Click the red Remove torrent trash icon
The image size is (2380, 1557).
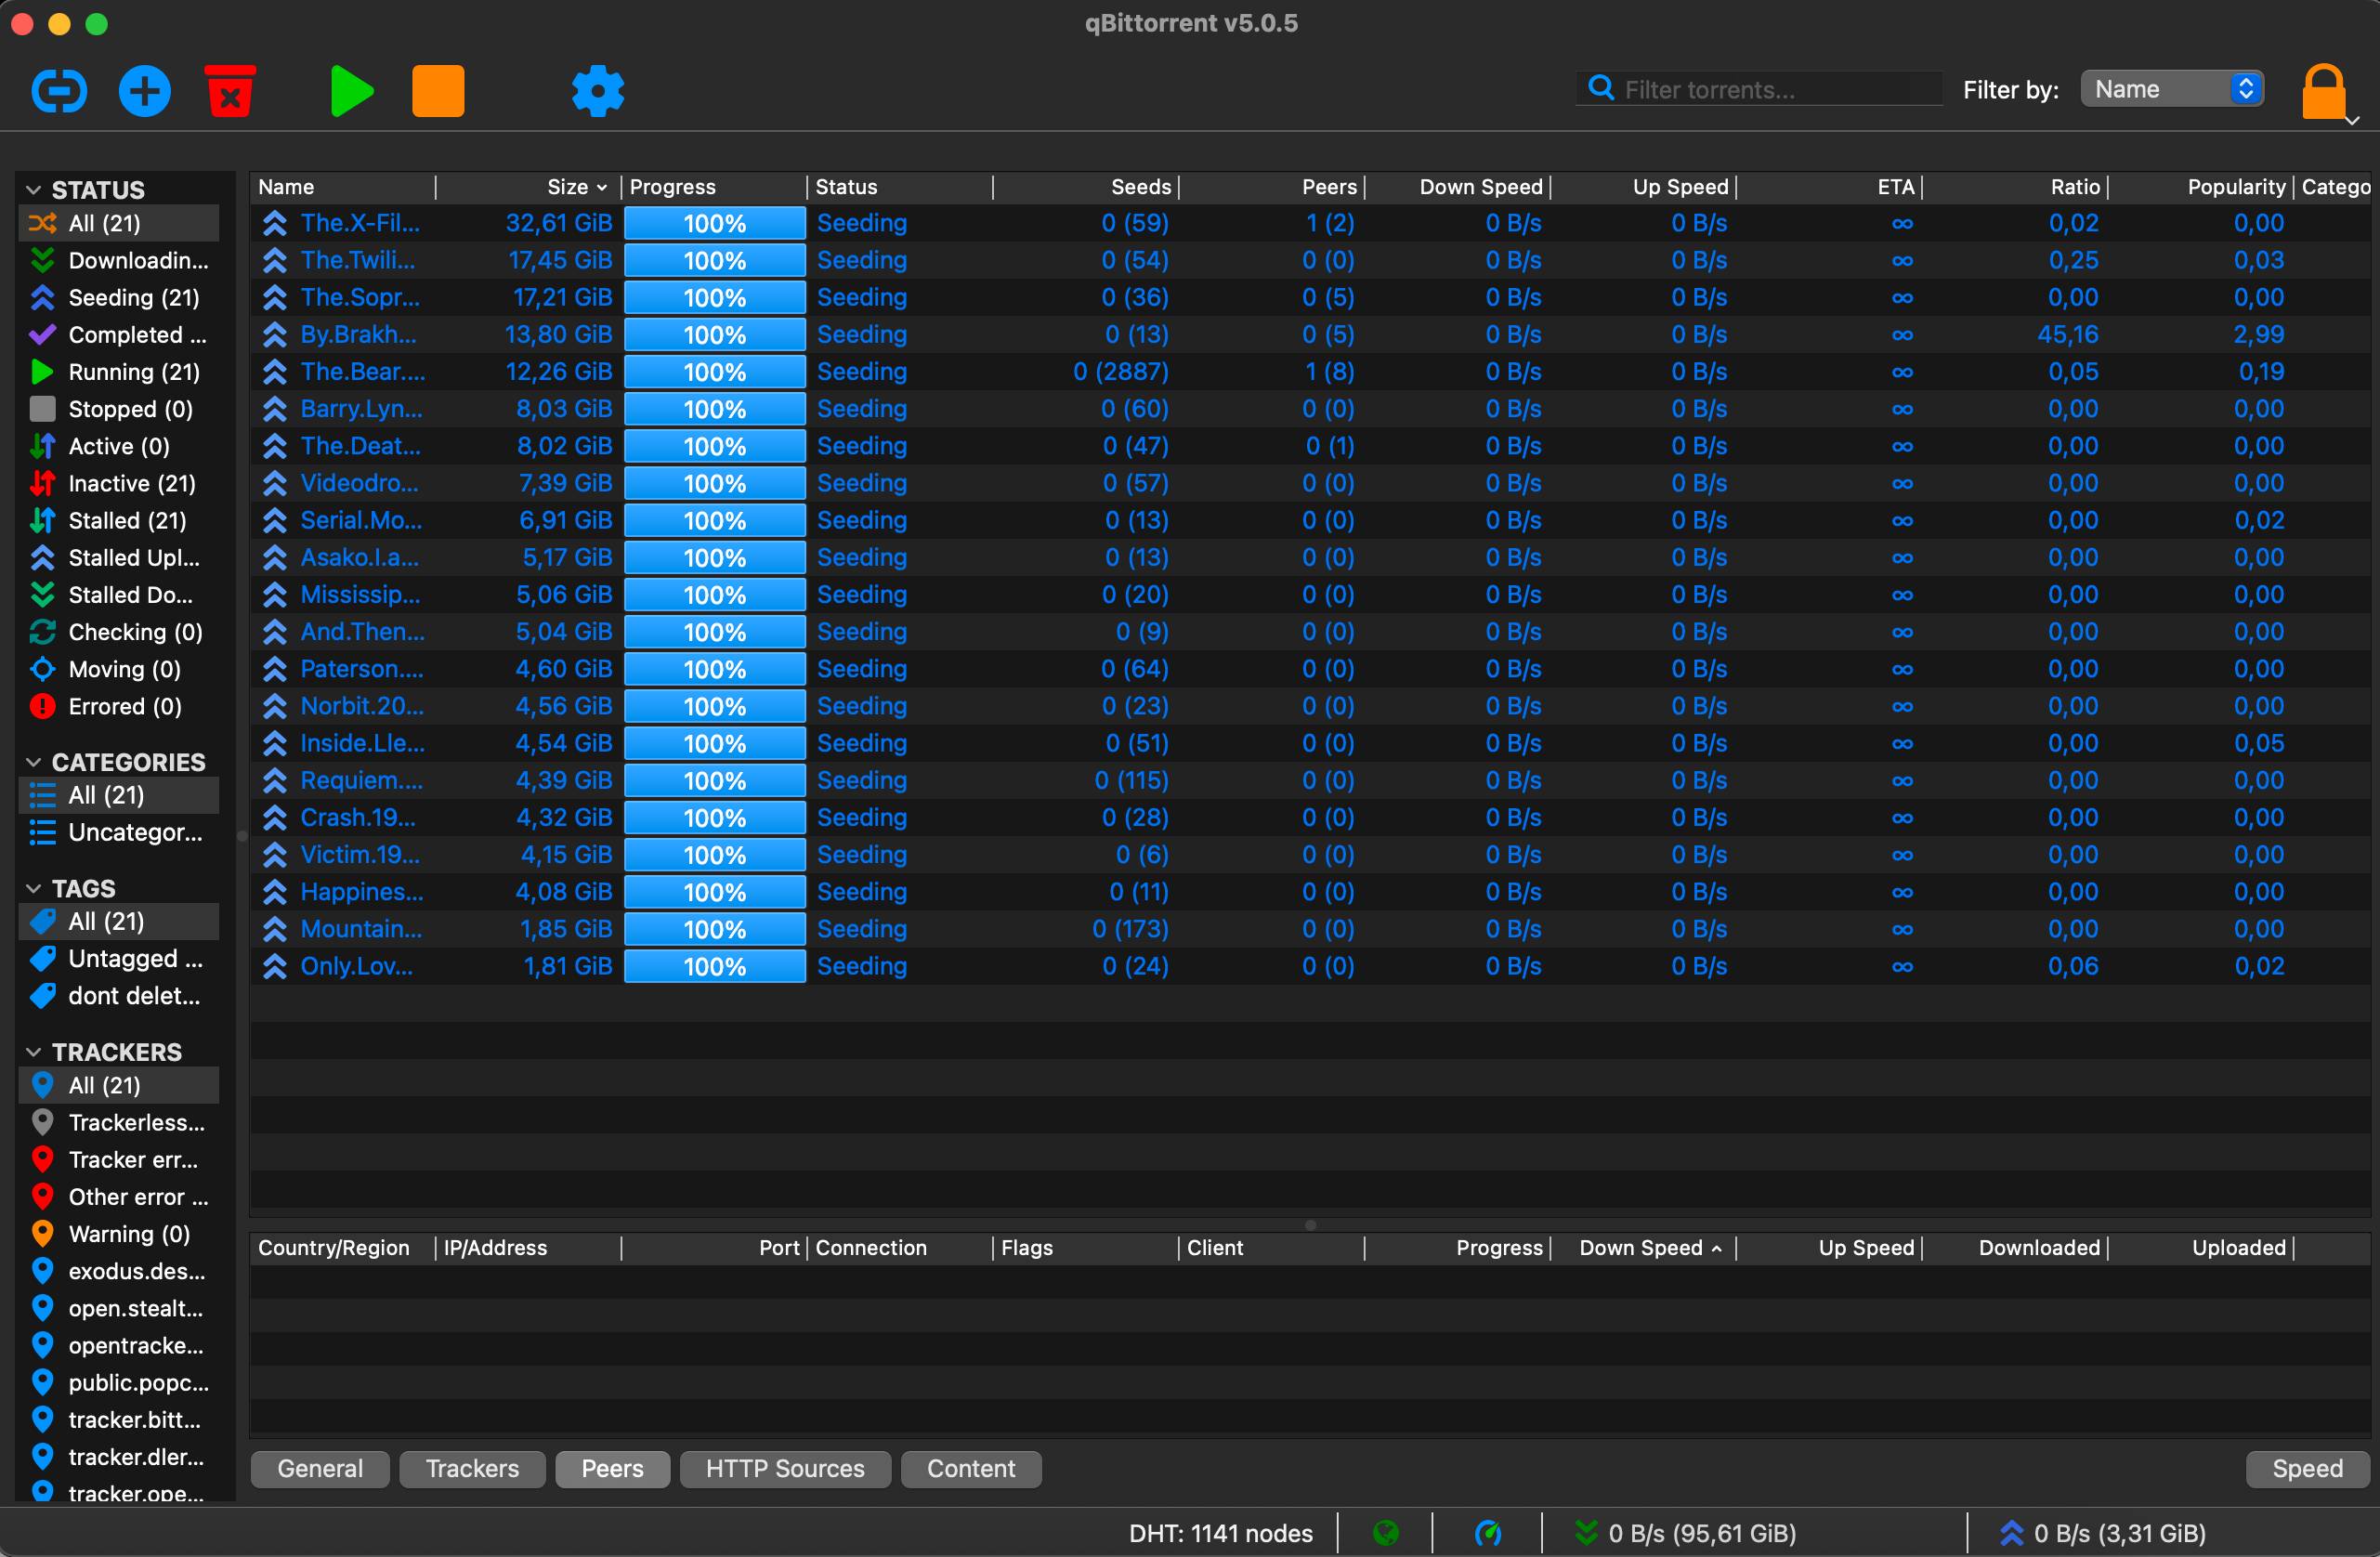230,92
